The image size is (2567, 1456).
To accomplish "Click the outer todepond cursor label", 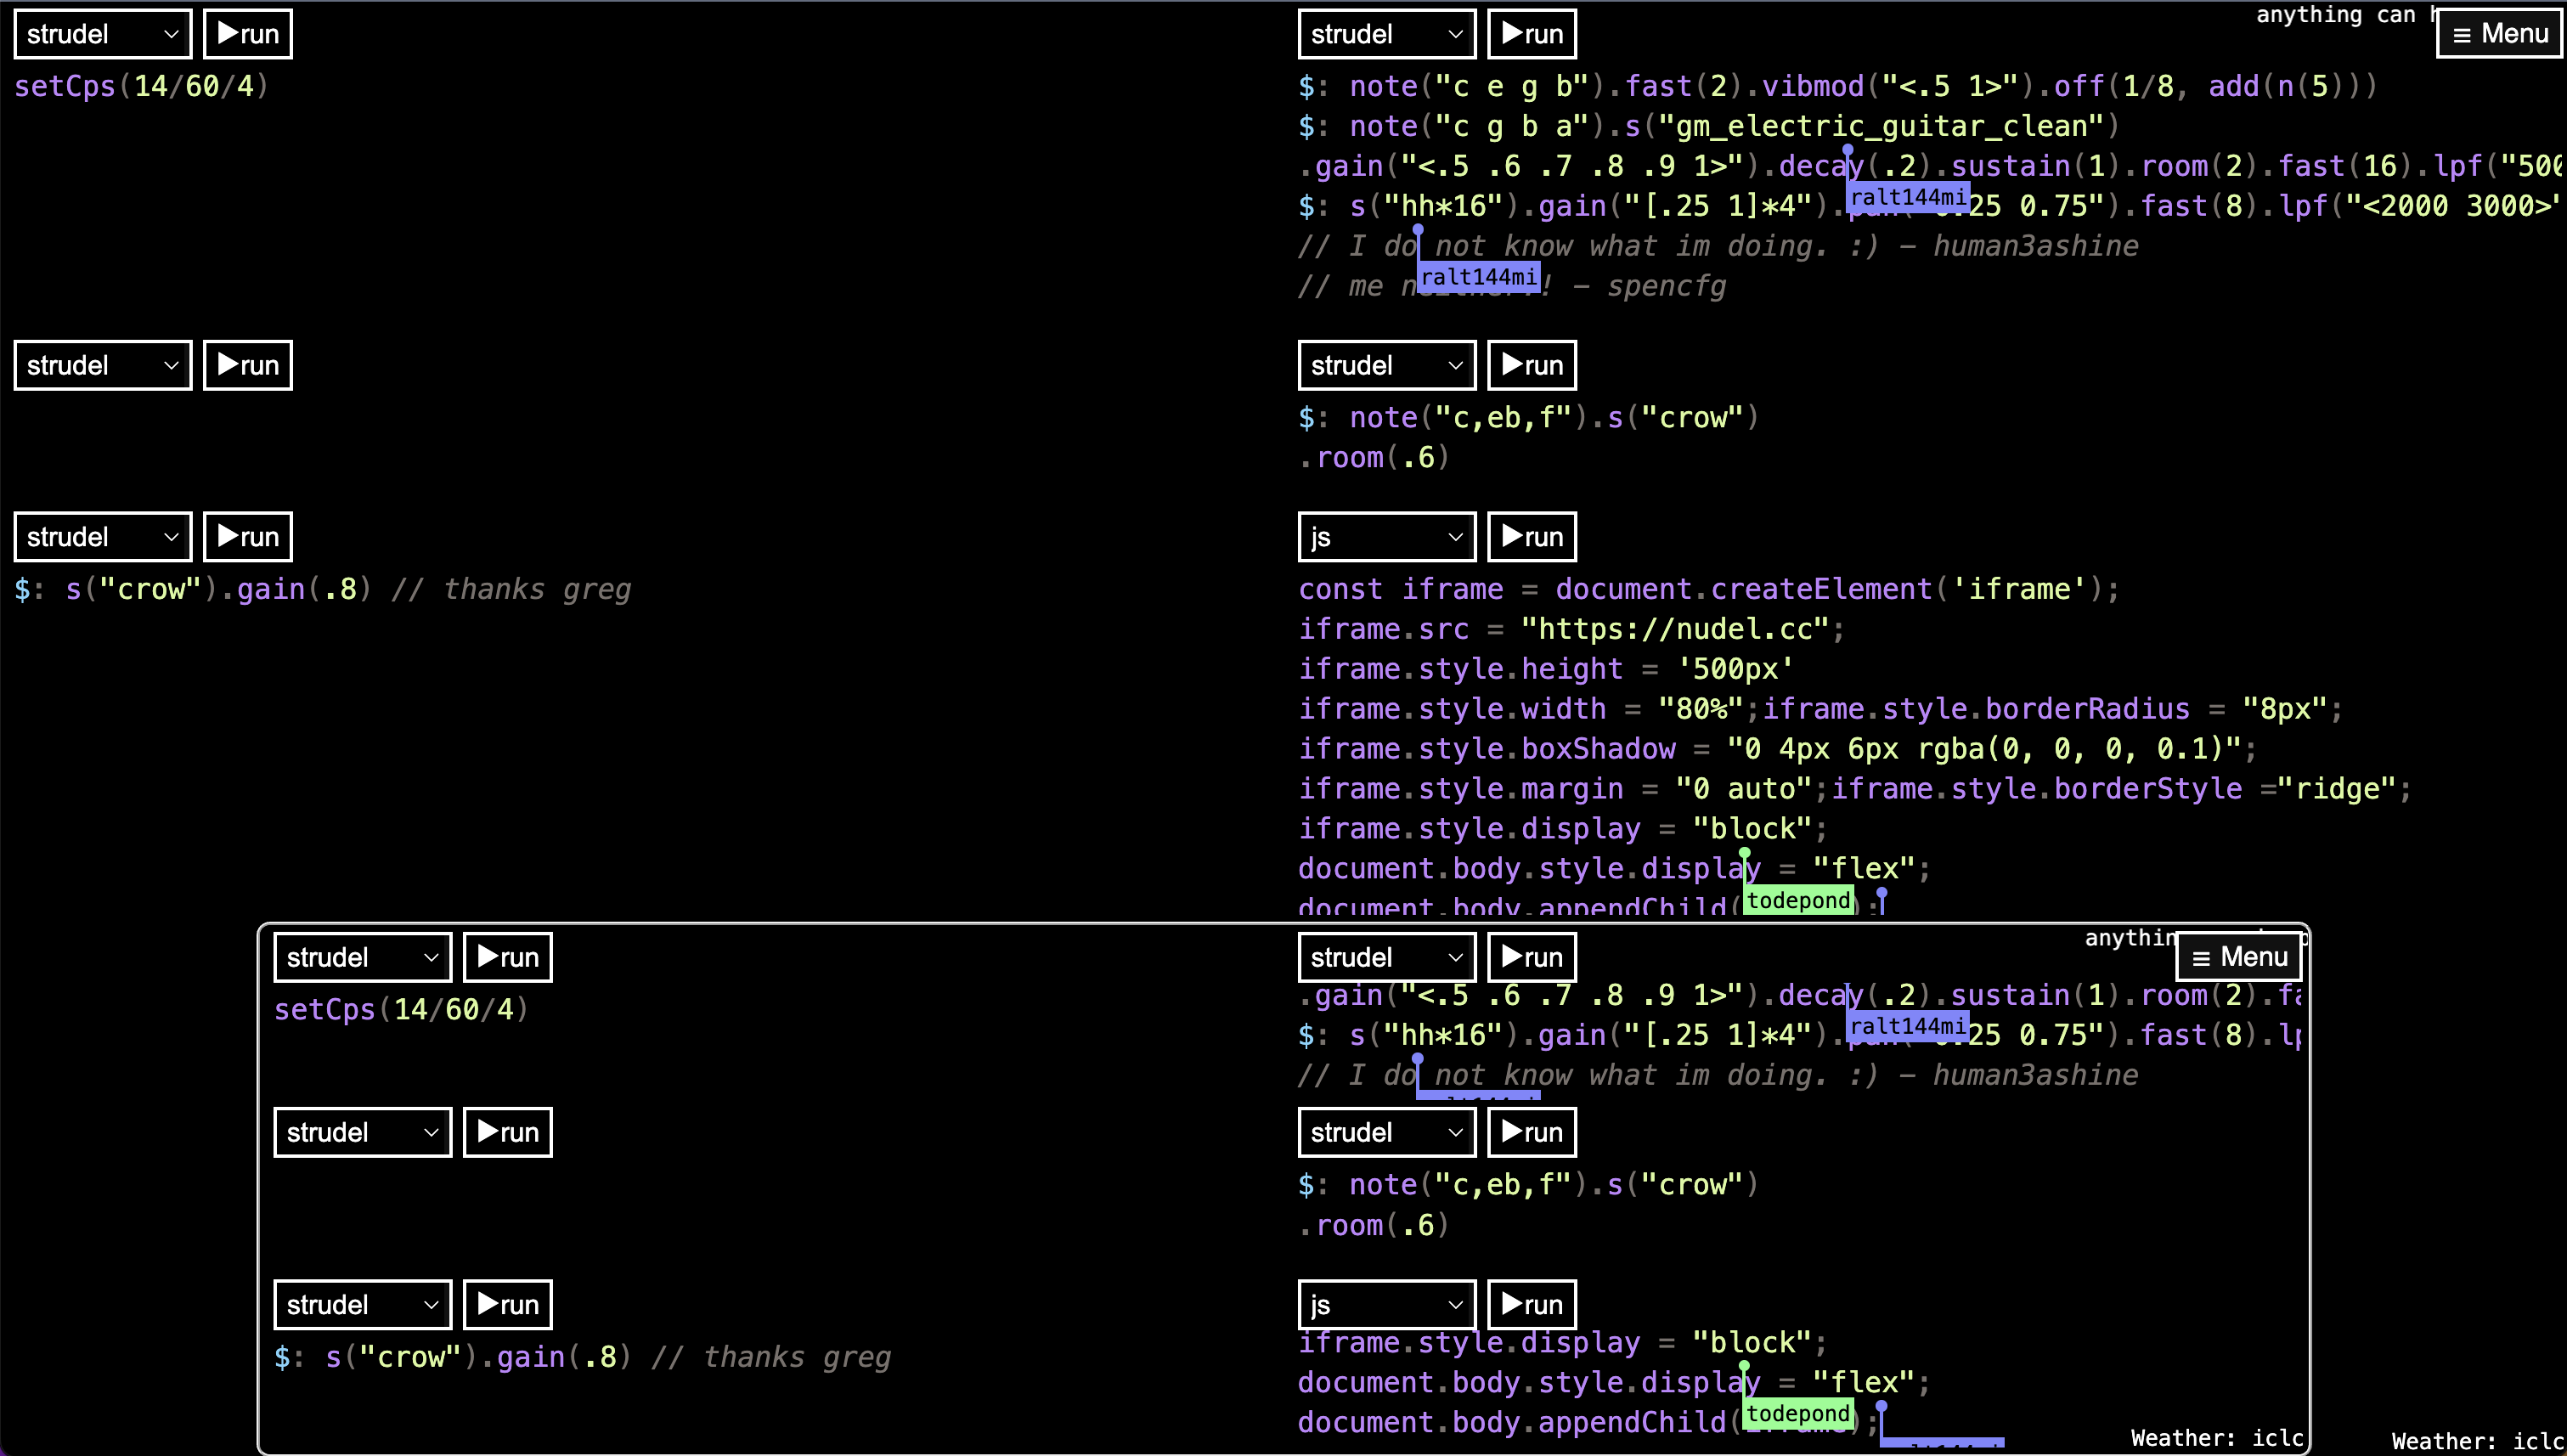I will 1798,900.
